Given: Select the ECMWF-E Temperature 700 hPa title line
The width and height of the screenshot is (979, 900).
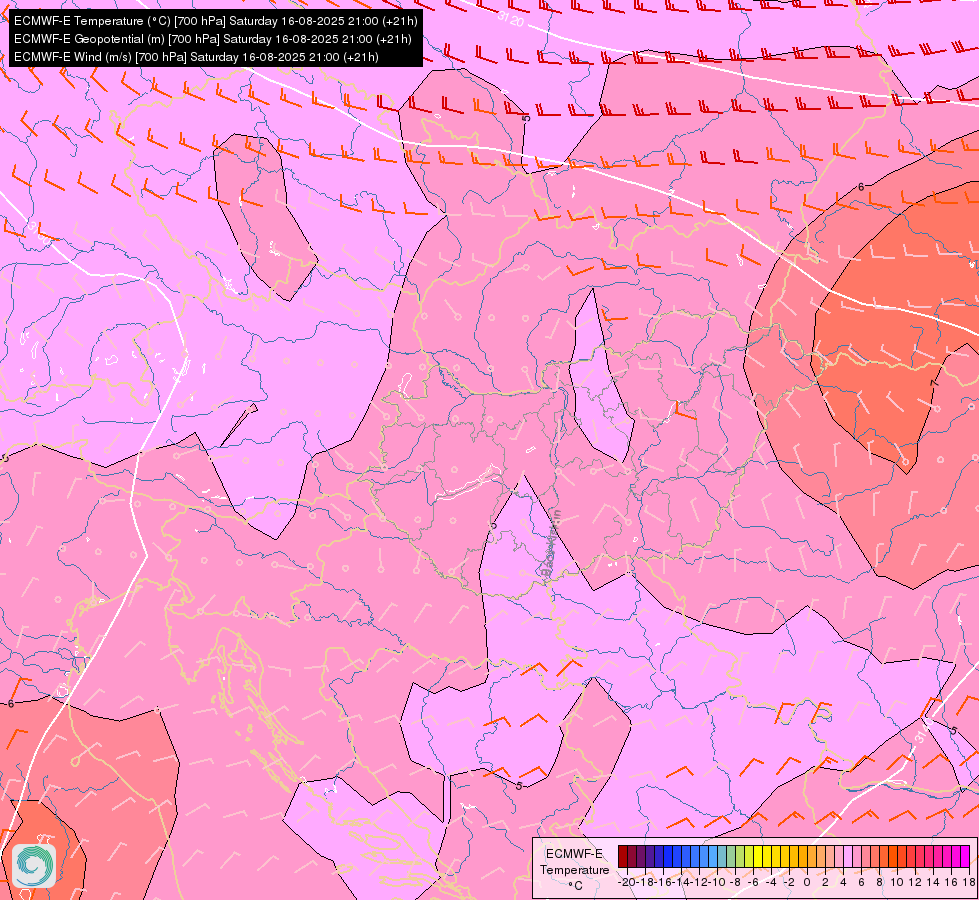Looking at the screenshot, I should (215, 21).
